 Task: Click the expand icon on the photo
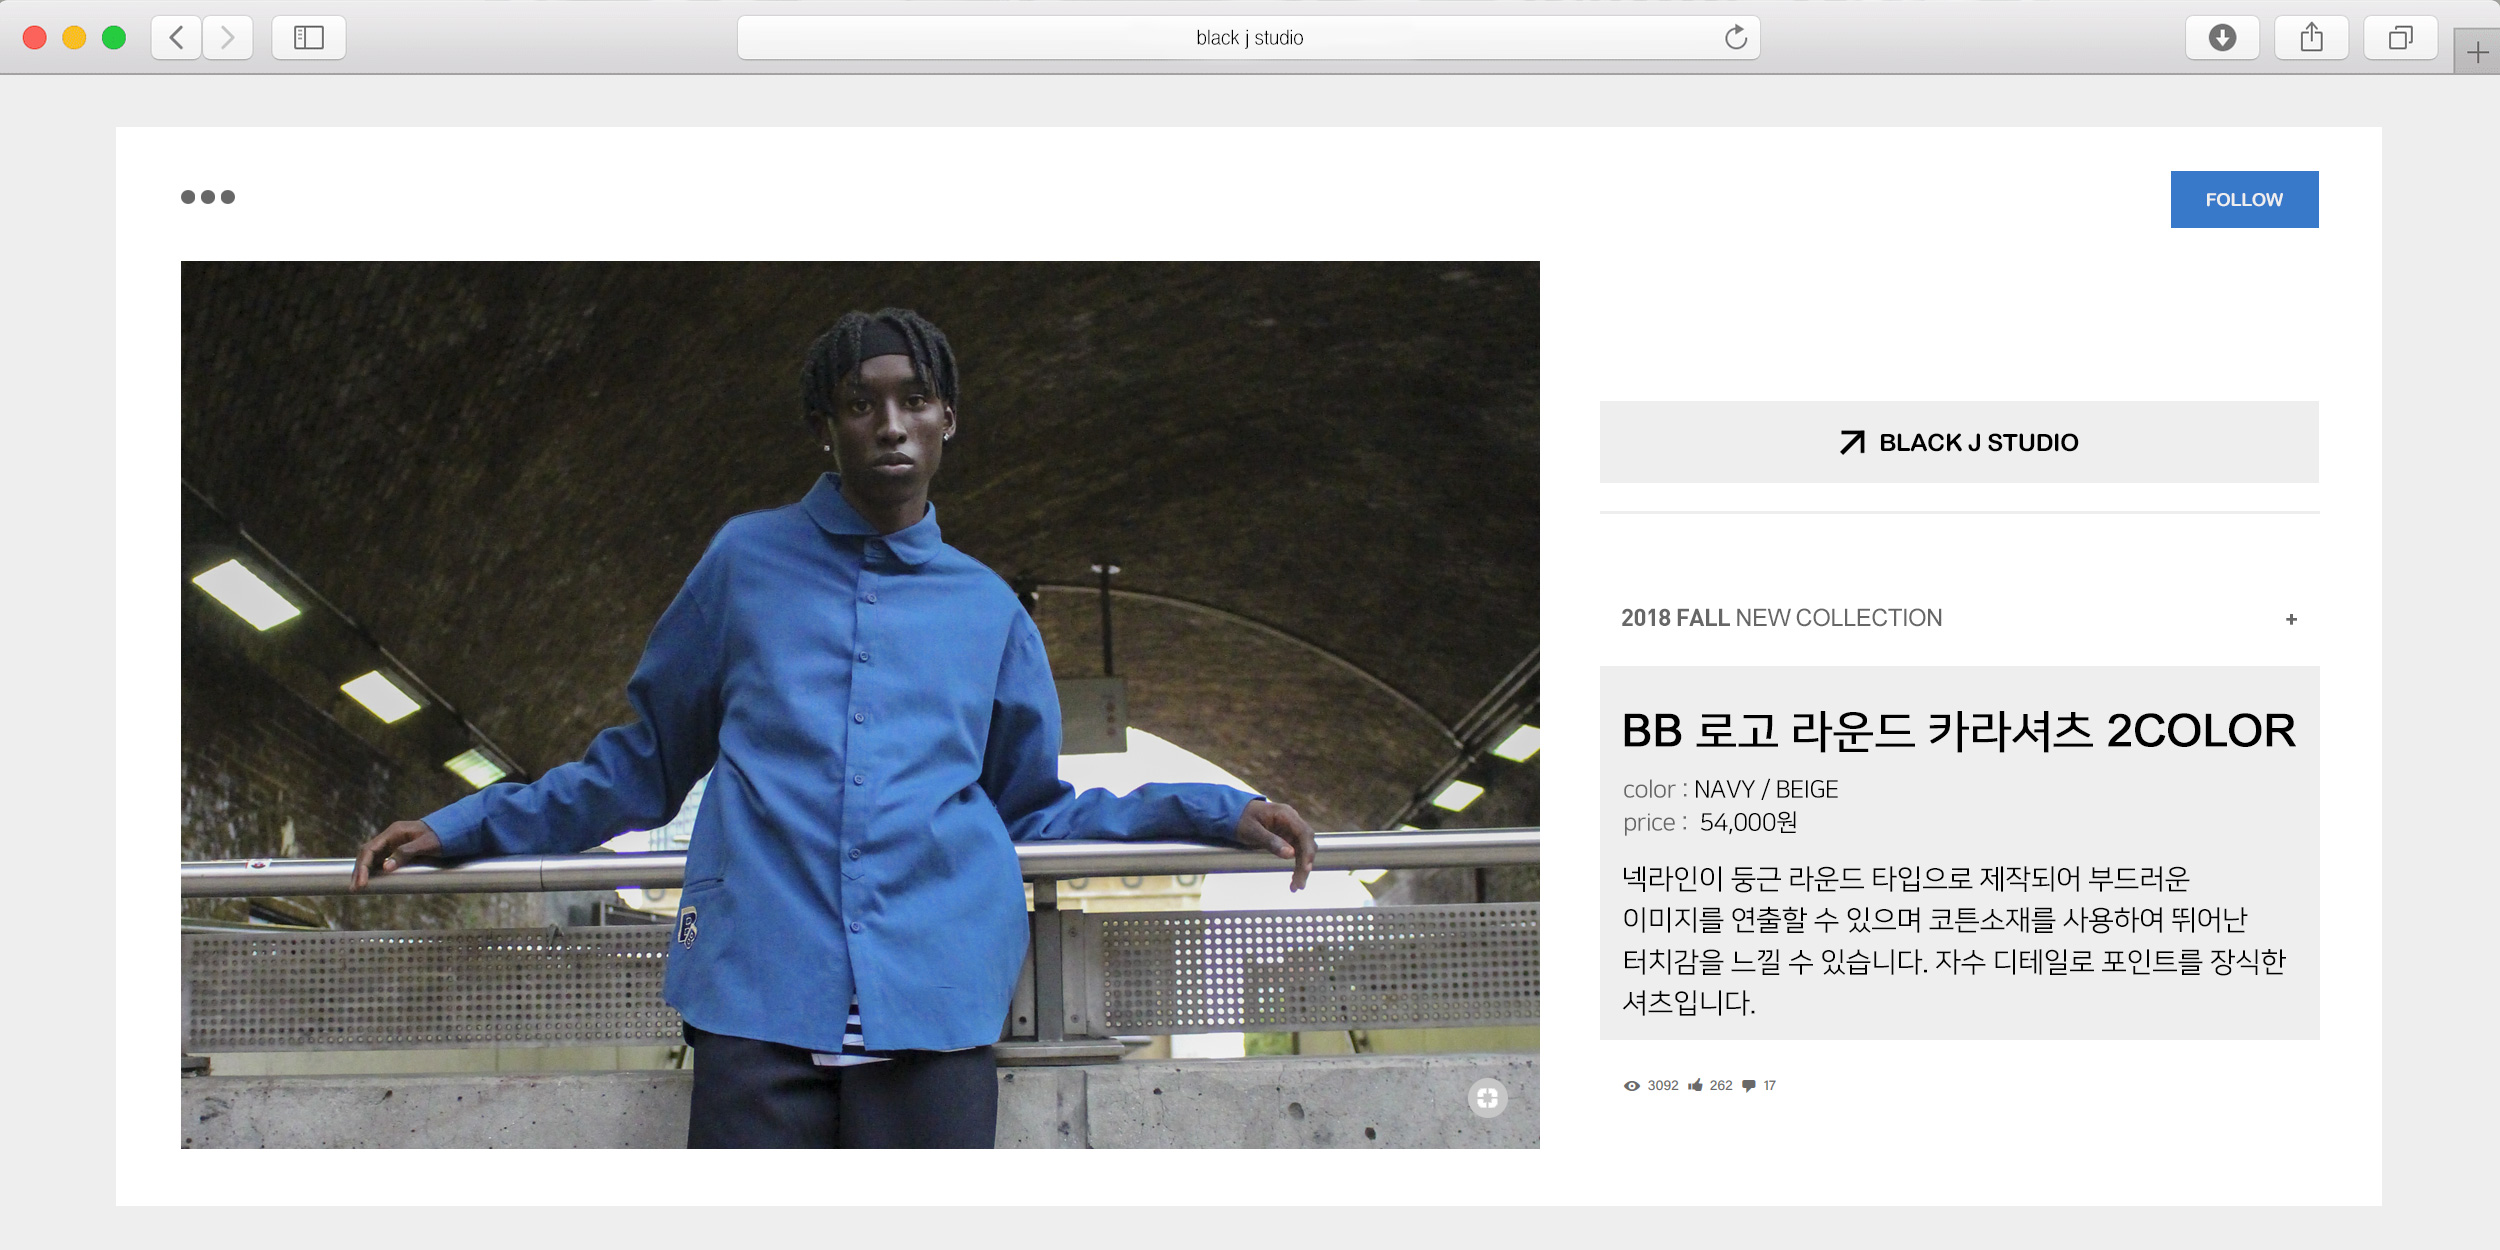(x=1487, y=1098)
